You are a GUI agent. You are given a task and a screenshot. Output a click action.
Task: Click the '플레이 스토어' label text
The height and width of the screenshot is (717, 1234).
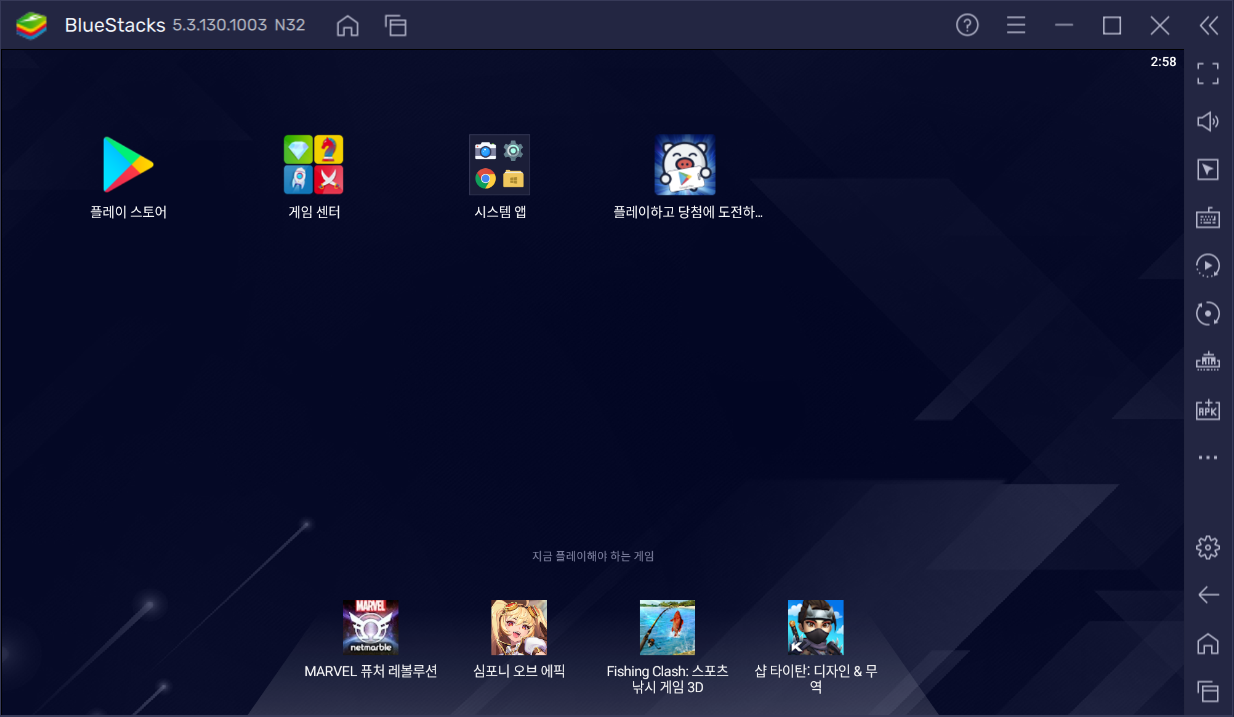(x=128, y=212)
